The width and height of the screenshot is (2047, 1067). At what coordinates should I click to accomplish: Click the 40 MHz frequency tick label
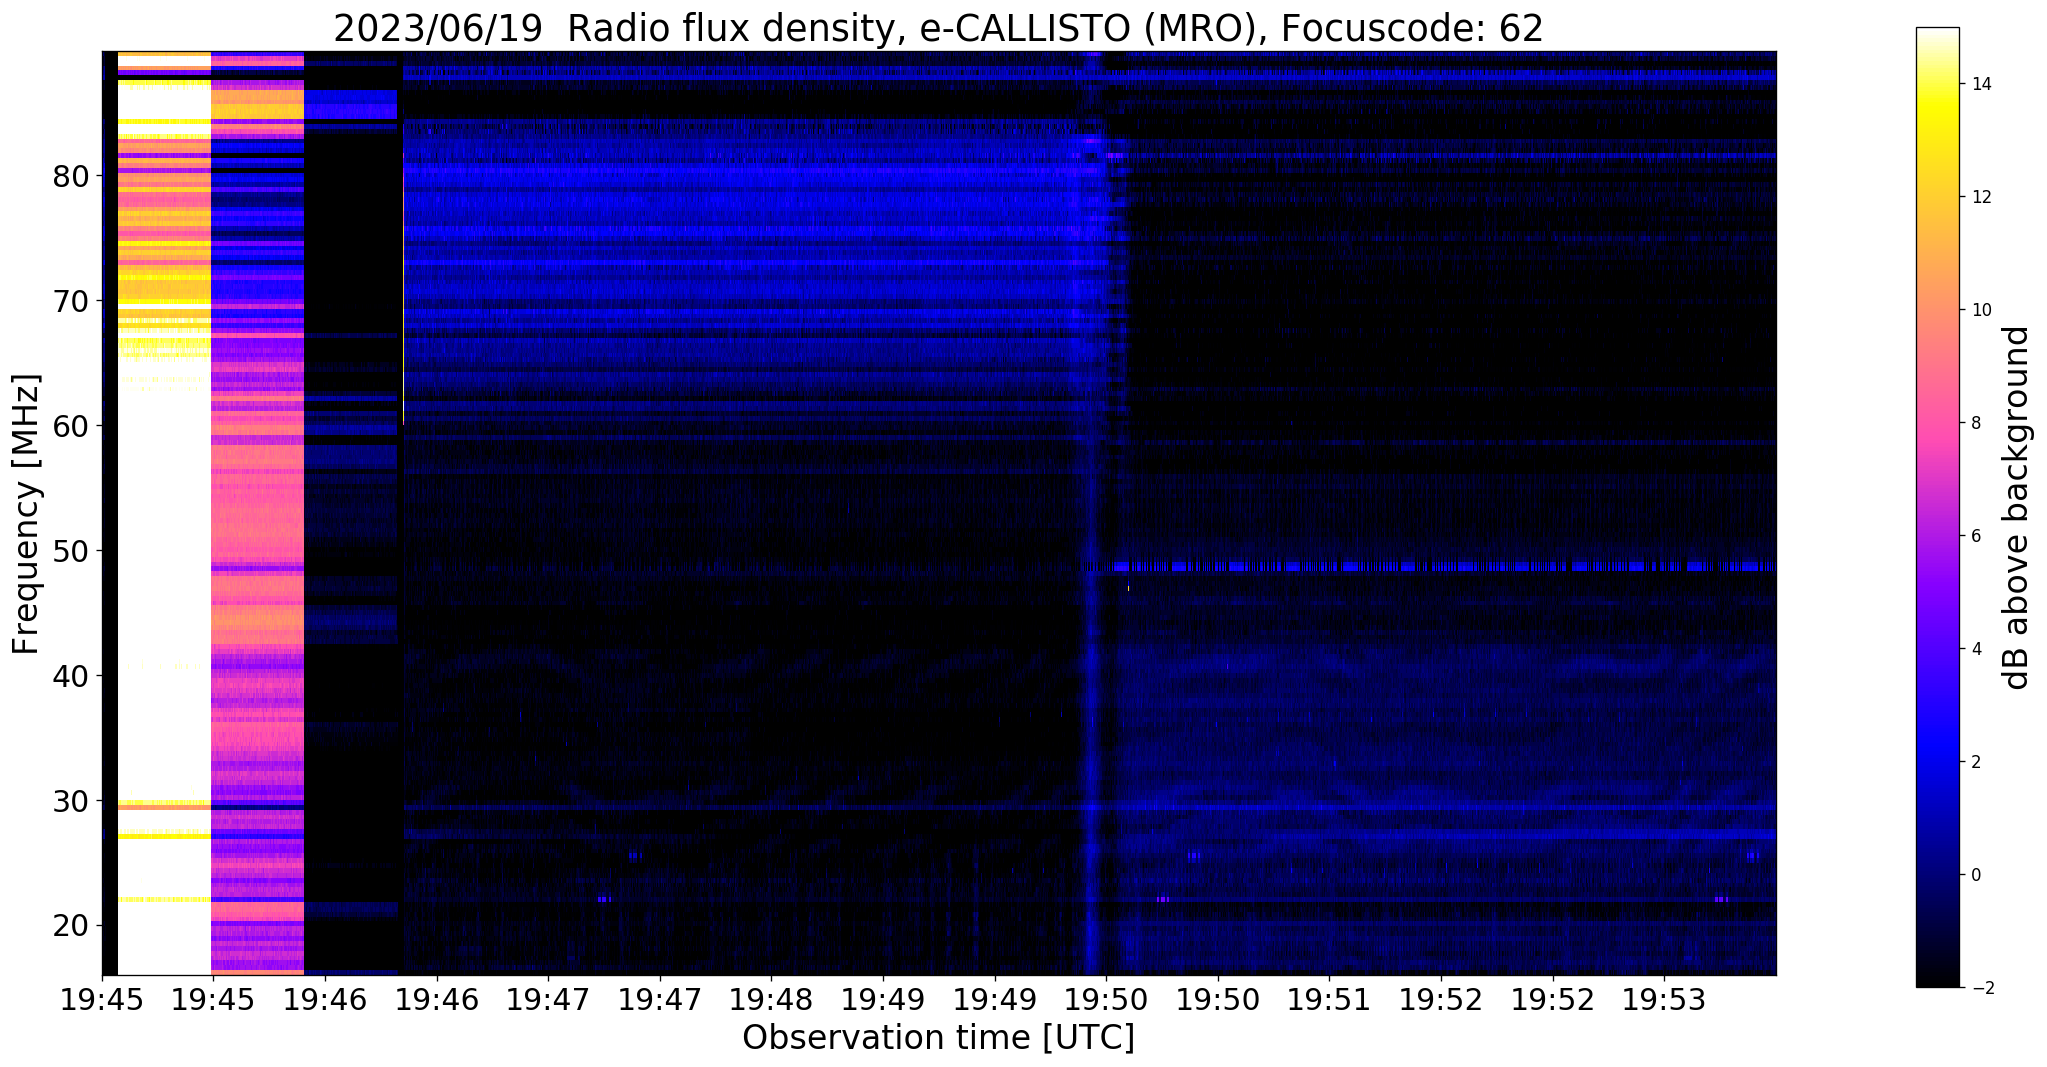pyautogui.click(x=71, y=676)
